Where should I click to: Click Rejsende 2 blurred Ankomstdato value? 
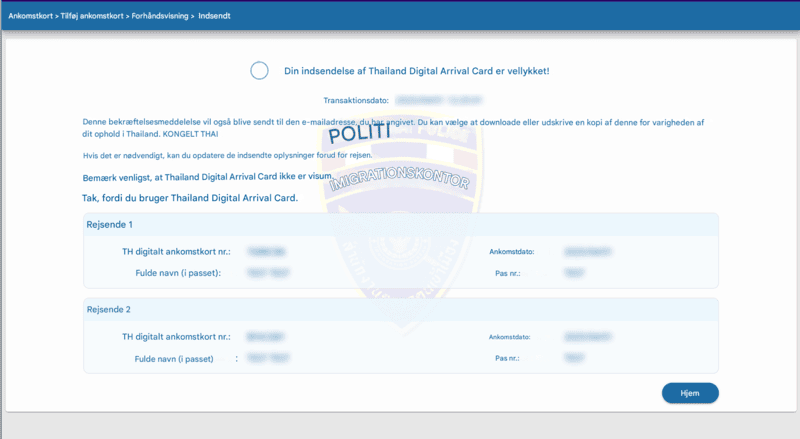[x=588, y=337]
